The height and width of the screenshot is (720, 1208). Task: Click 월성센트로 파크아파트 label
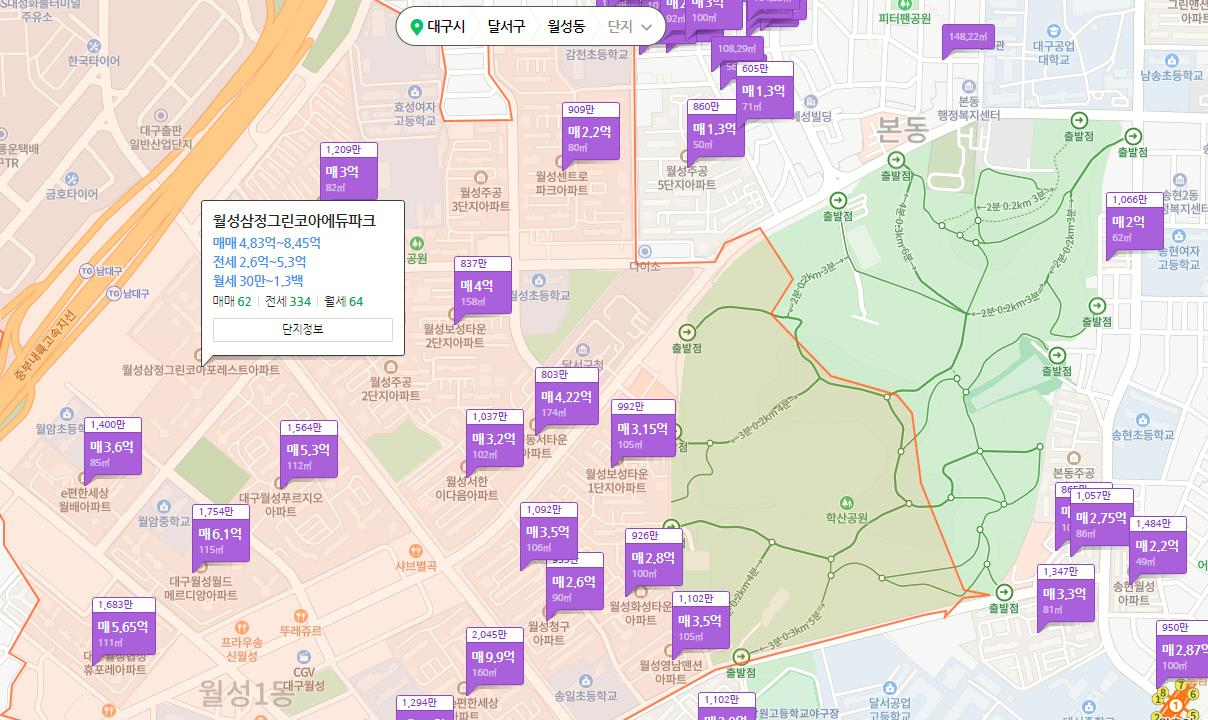pyautogui.click(x=562, y=183)
